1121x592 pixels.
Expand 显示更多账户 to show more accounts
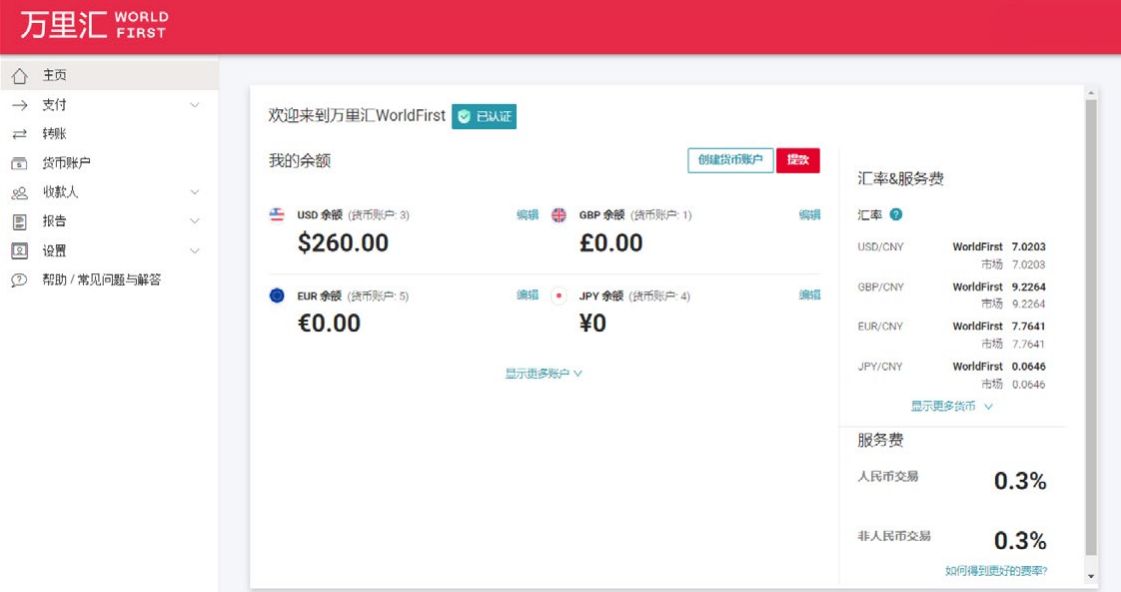point(543,373)
